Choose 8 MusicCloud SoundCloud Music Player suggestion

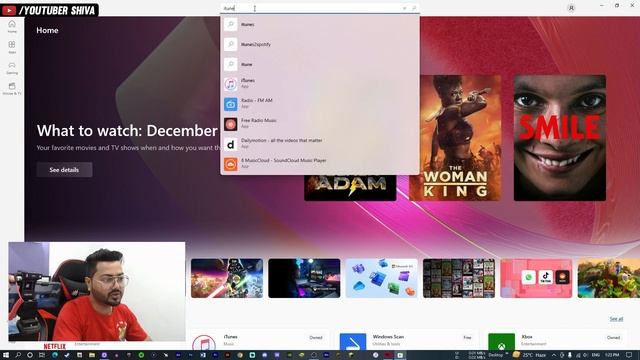320,164
